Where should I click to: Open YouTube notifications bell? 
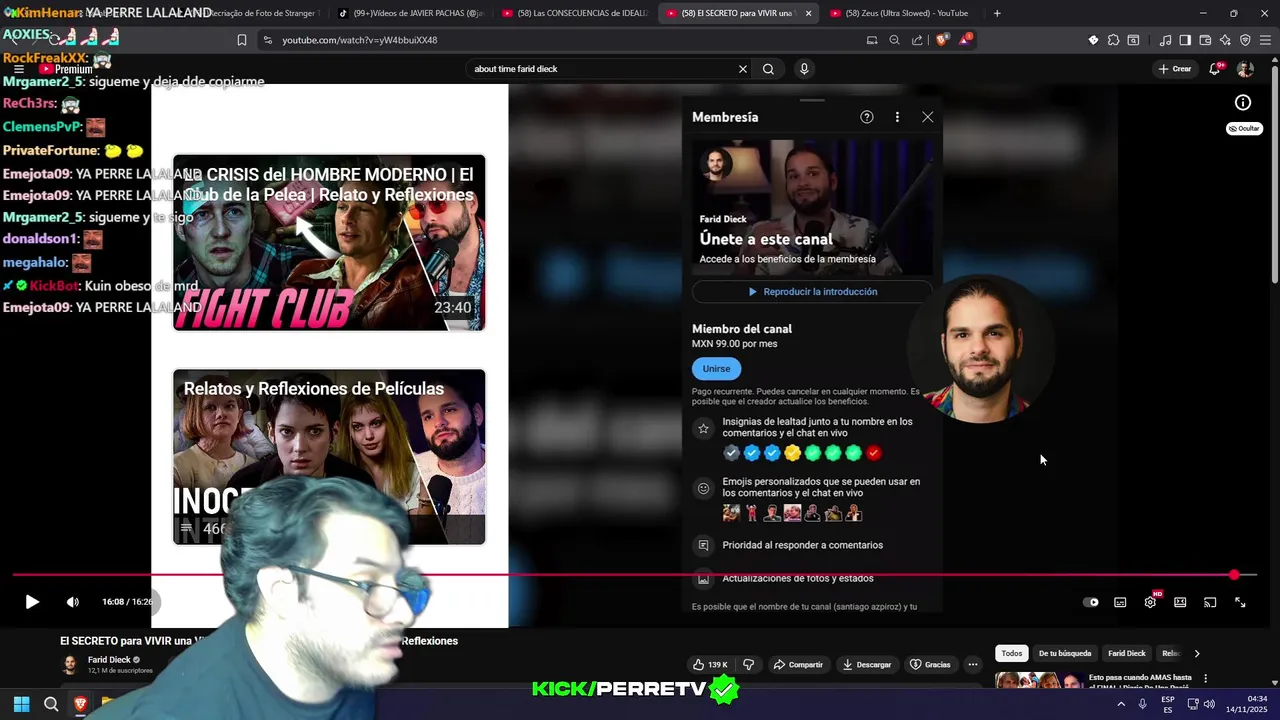pos(1214,69)
